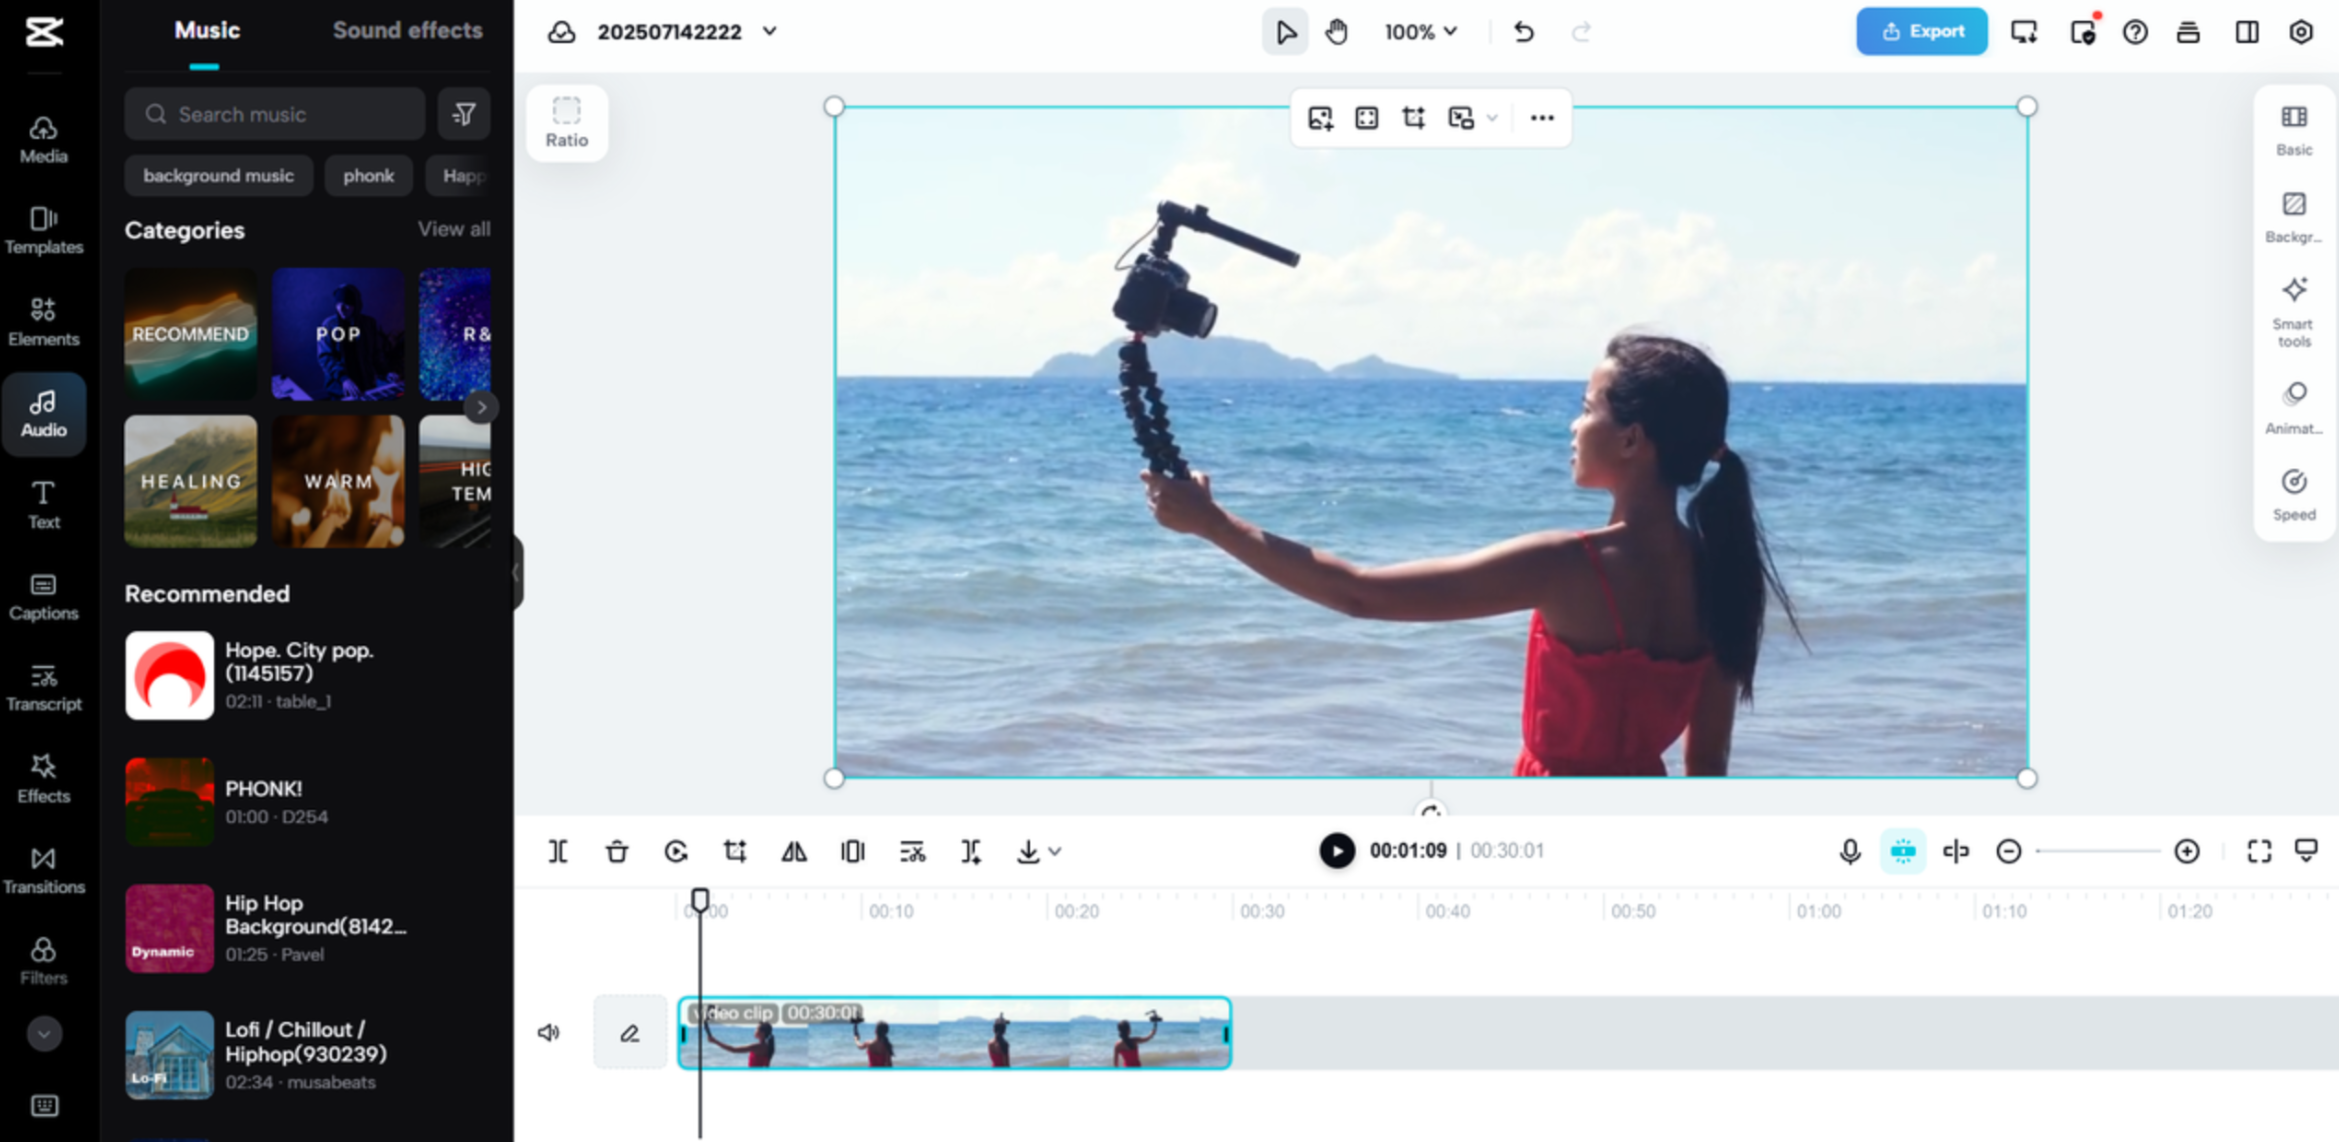
Task: Open Smart tools in the right panel
Action: pos(2293,312)
